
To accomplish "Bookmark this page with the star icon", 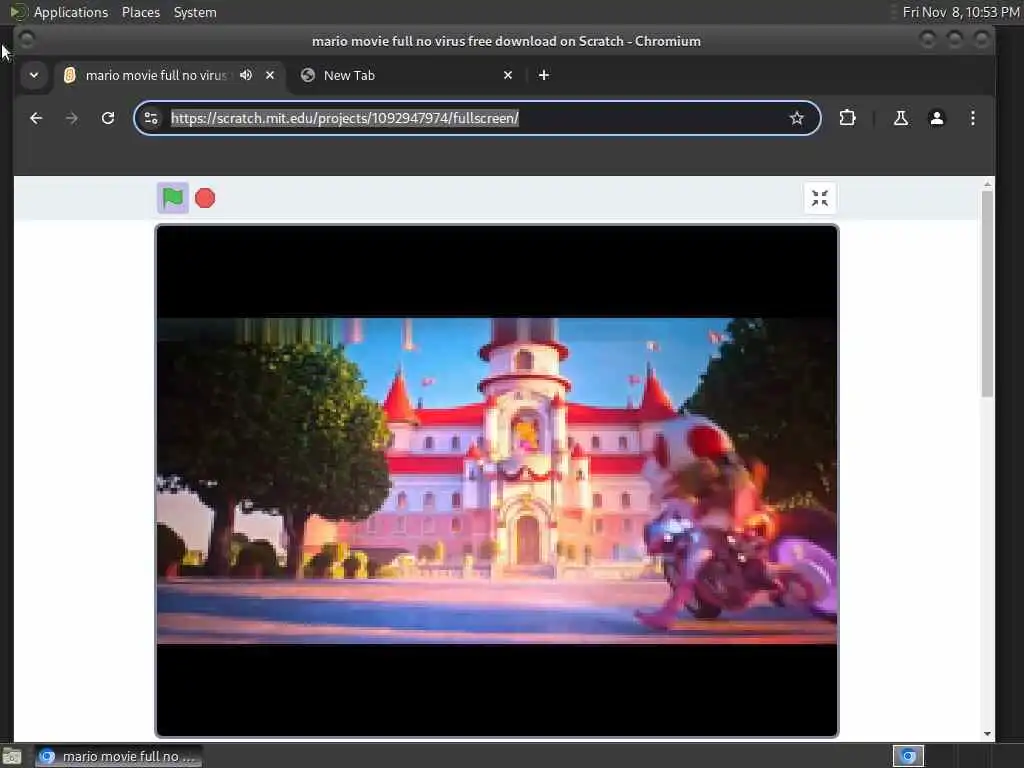I will (796, 118).
